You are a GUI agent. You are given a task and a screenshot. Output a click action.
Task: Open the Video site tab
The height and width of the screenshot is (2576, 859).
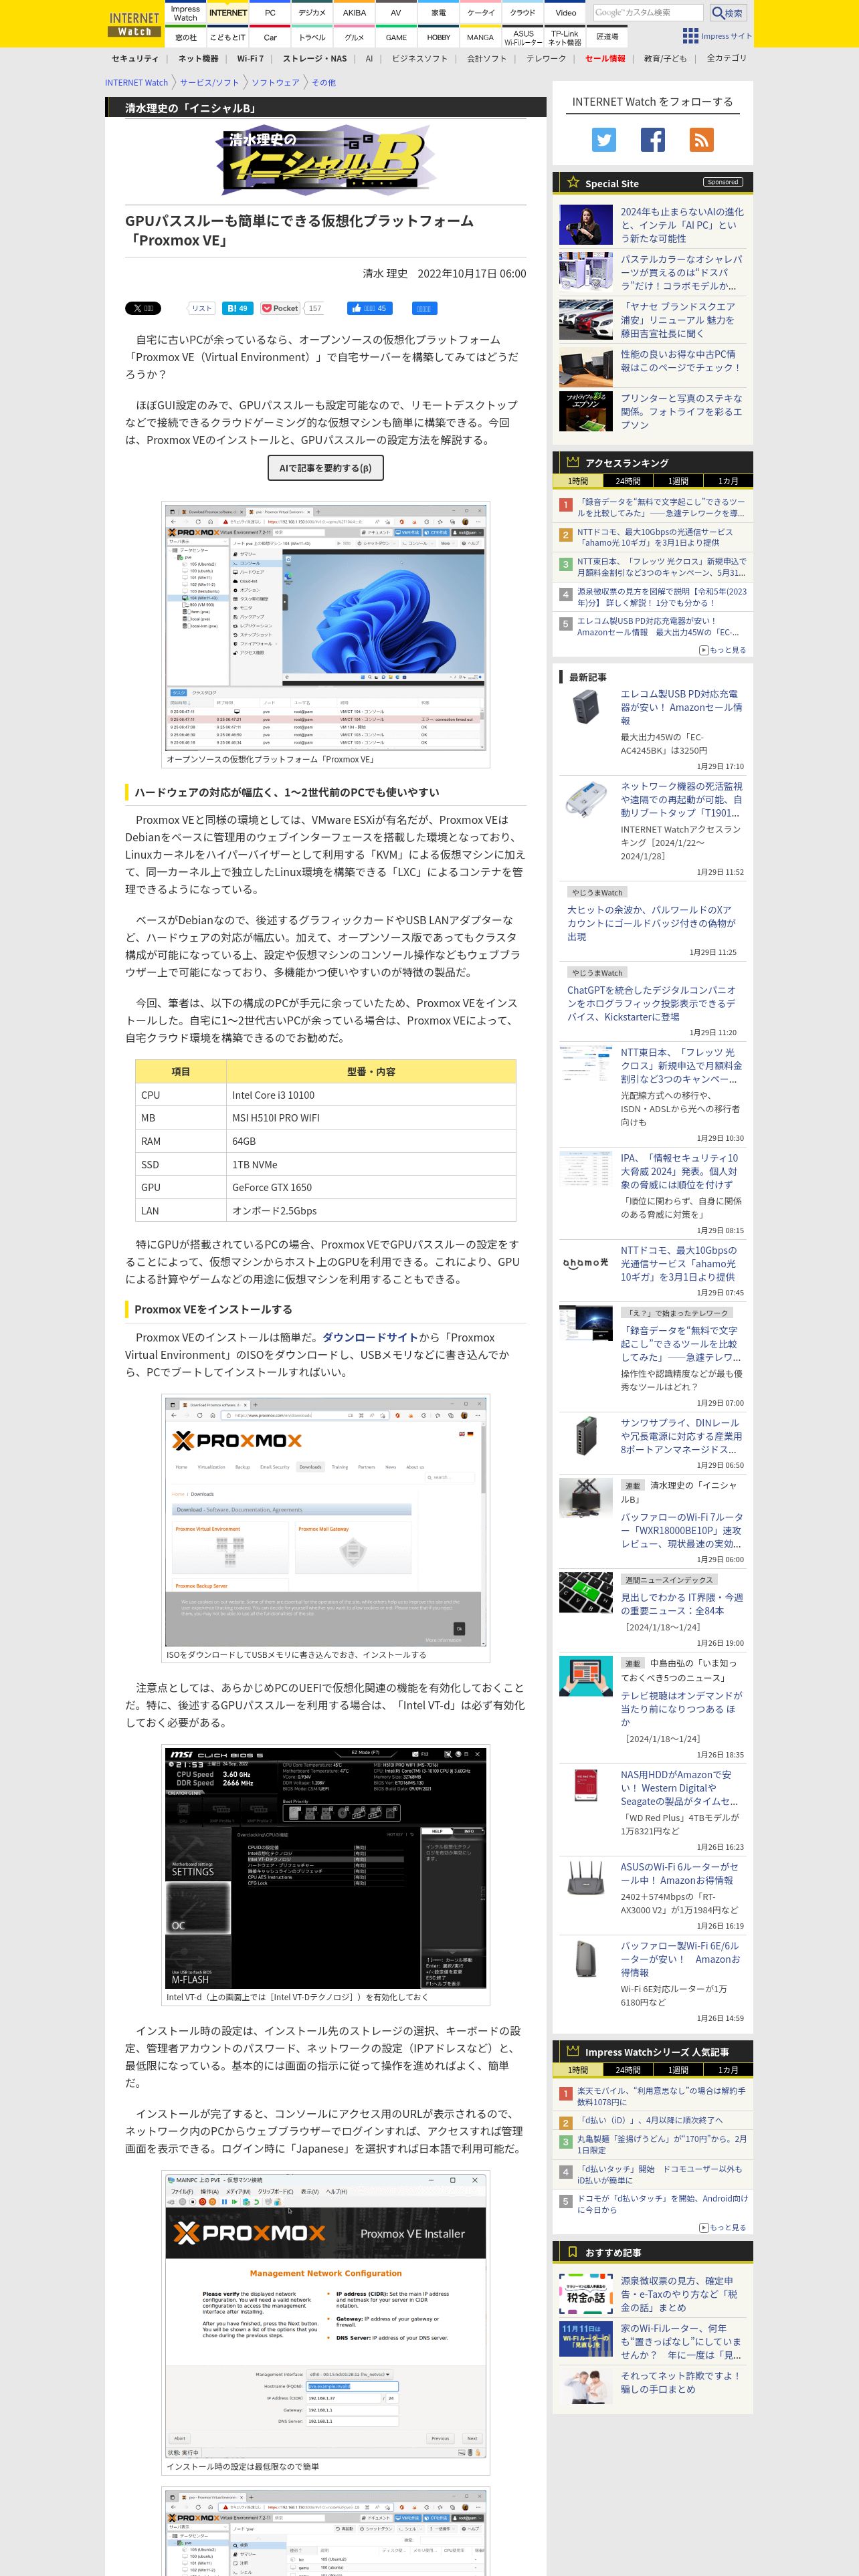(x=565, y=13)
